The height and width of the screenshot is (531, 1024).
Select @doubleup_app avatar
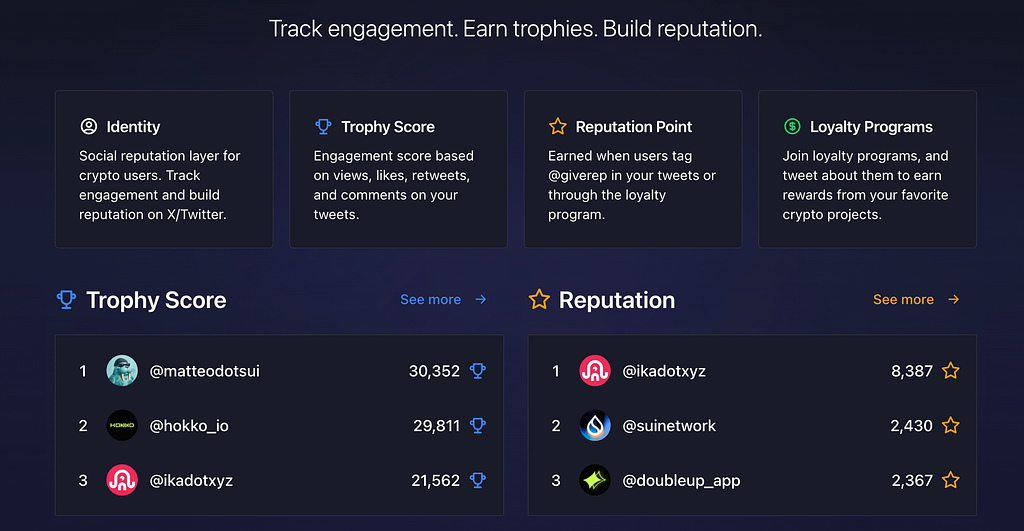pos(595,481)
